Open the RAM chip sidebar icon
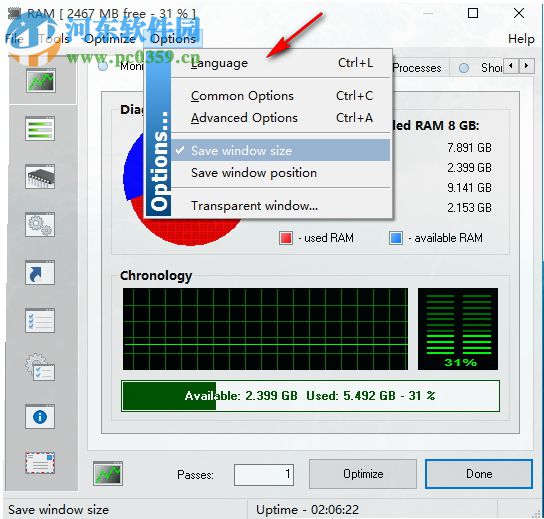 pos(40,177)
